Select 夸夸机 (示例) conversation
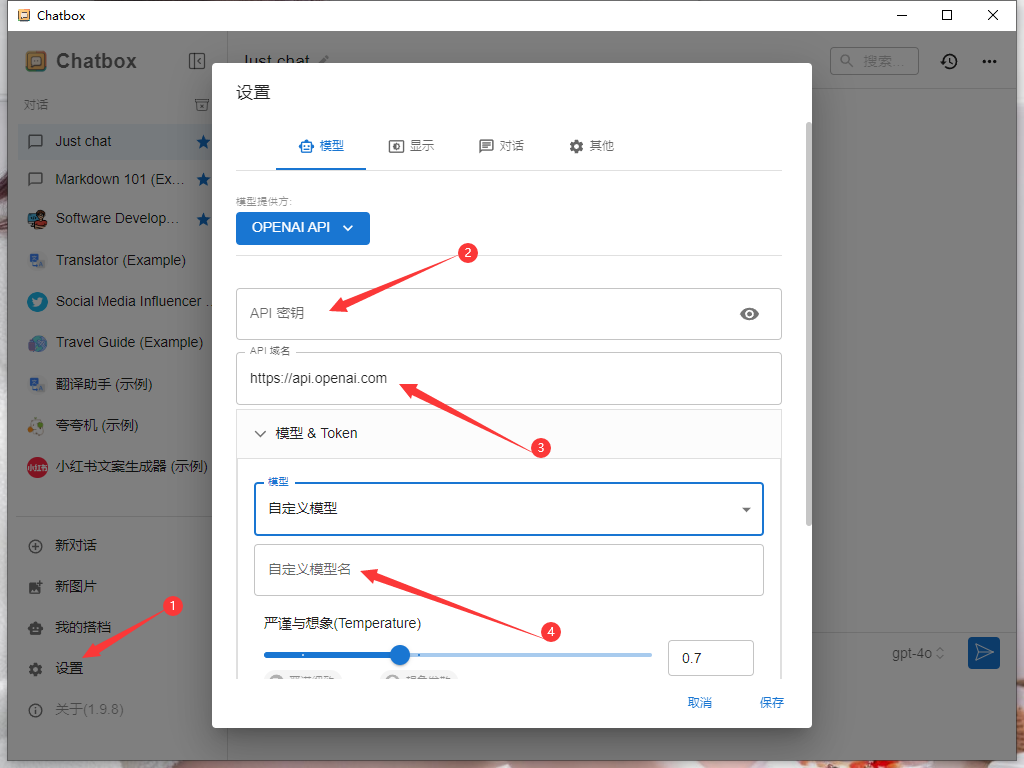 114,426
